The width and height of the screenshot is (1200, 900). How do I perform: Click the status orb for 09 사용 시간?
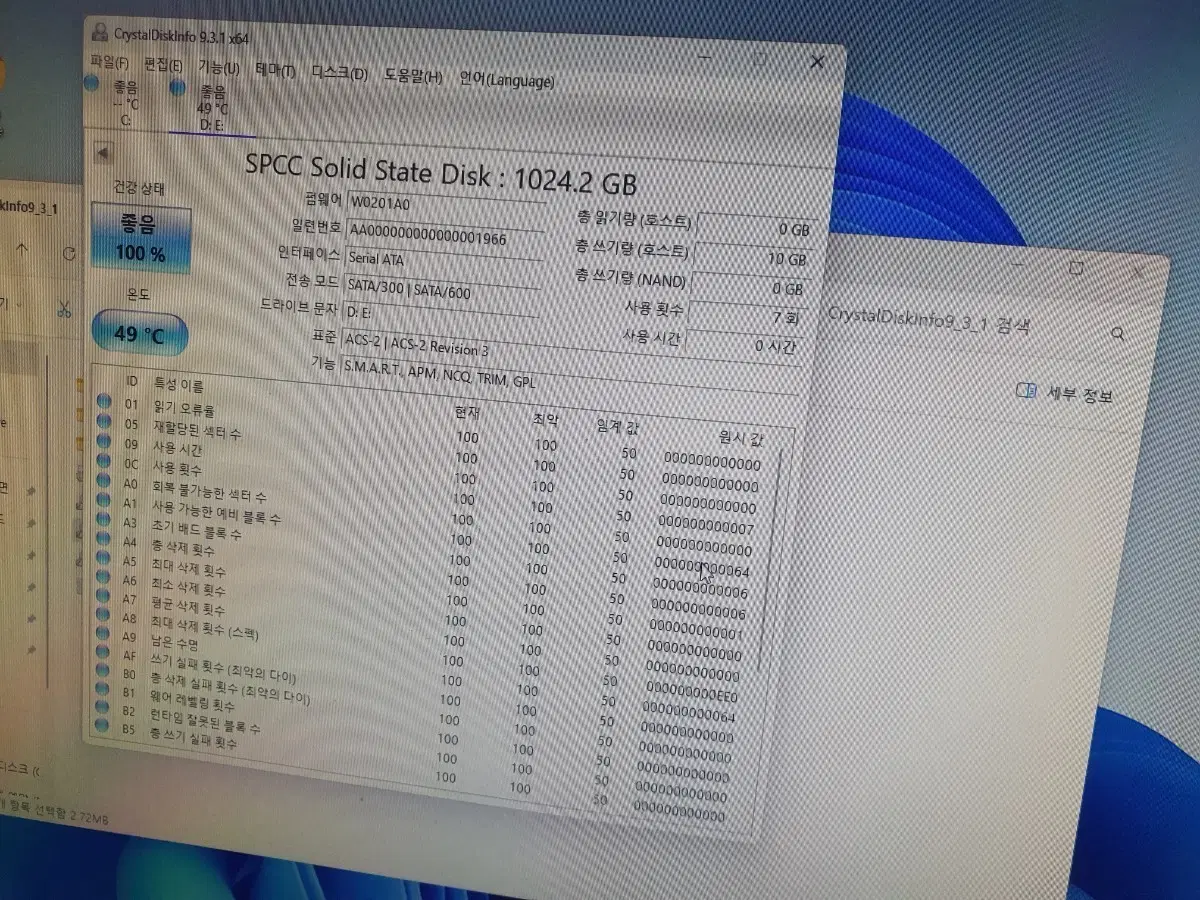pos(104,441)
